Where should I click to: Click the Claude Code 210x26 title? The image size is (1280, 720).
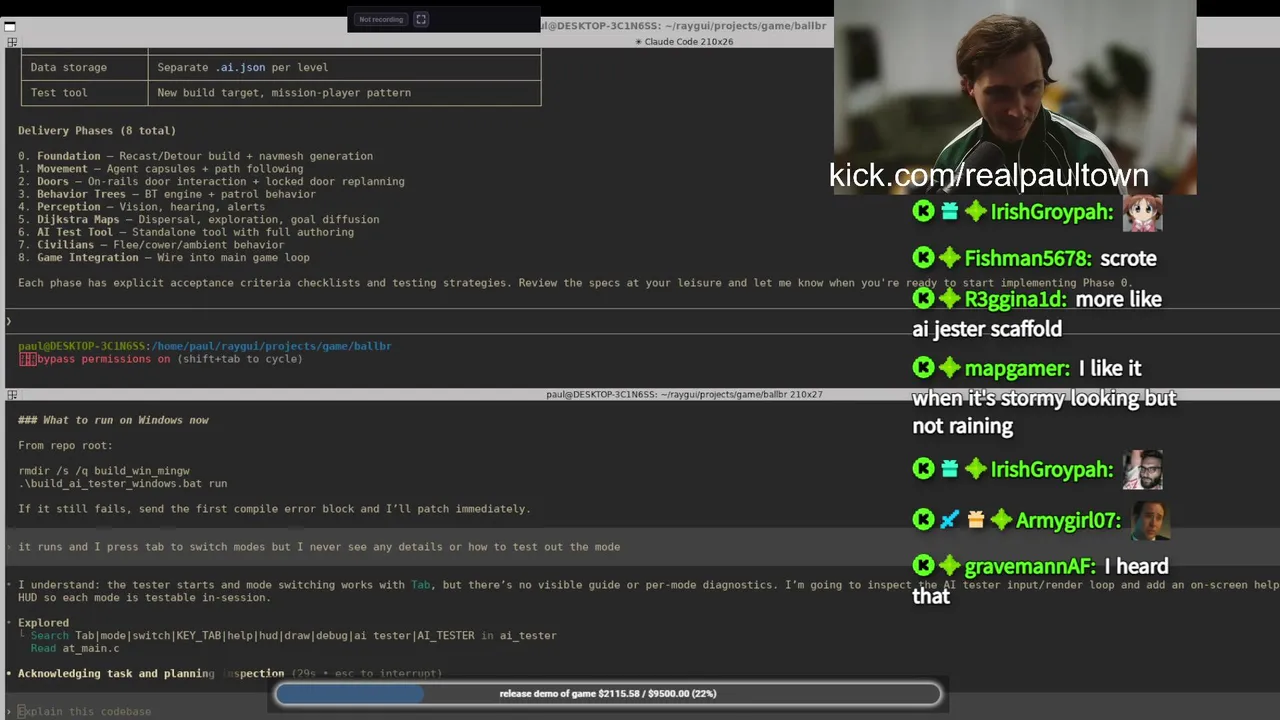pyautogui.click(x=684, y=42)
